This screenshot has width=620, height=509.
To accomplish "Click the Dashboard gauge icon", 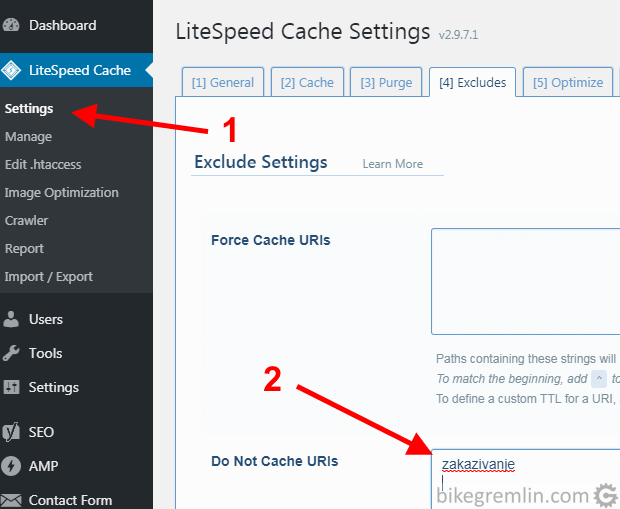I will 11,25.
